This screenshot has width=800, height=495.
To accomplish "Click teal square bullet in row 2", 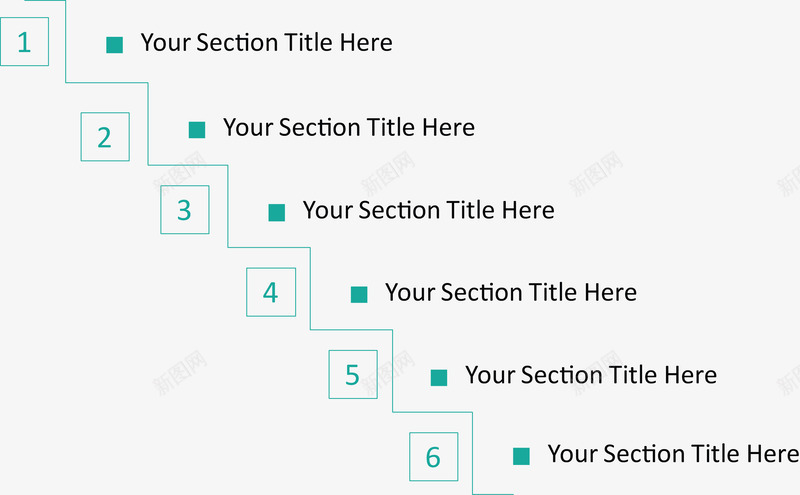I will coord(197,129).
